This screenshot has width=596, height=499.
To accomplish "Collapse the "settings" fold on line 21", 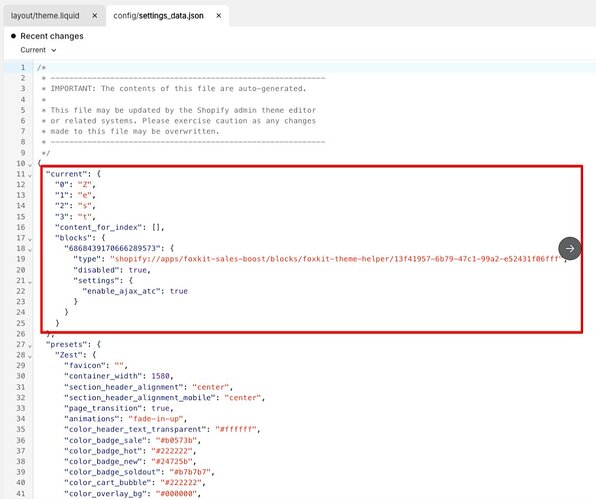I will (x=30, y=282).
